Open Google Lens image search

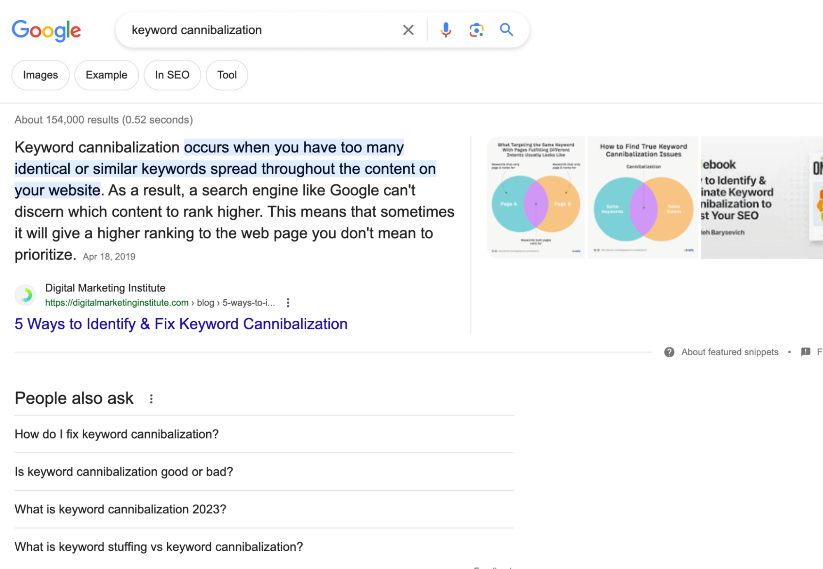pos(477,30)
